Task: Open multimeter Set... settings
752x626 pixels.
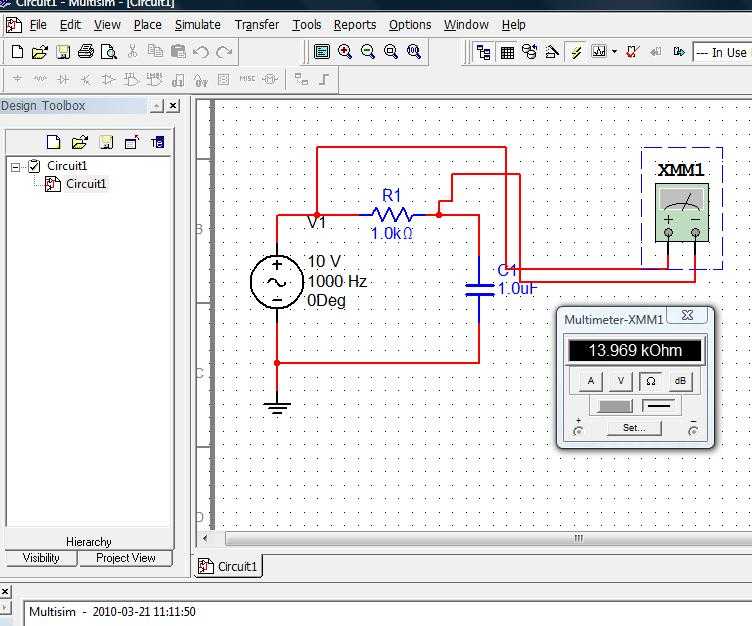Action: [x=634, y=428]
